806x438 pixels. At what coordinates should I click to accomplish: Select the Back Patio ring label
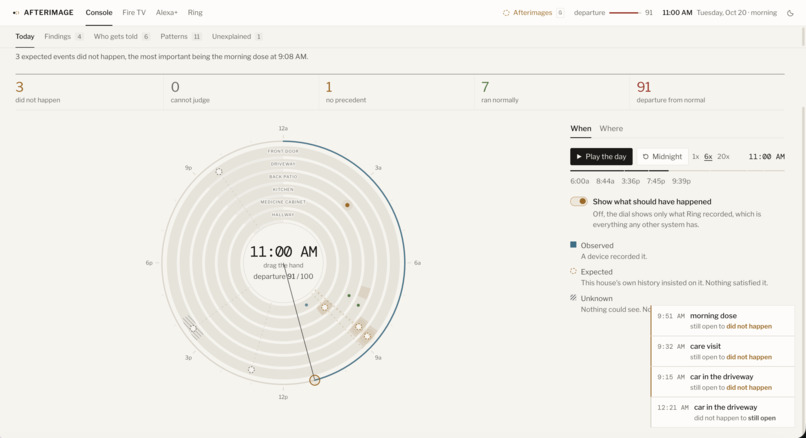coord(283,176)
